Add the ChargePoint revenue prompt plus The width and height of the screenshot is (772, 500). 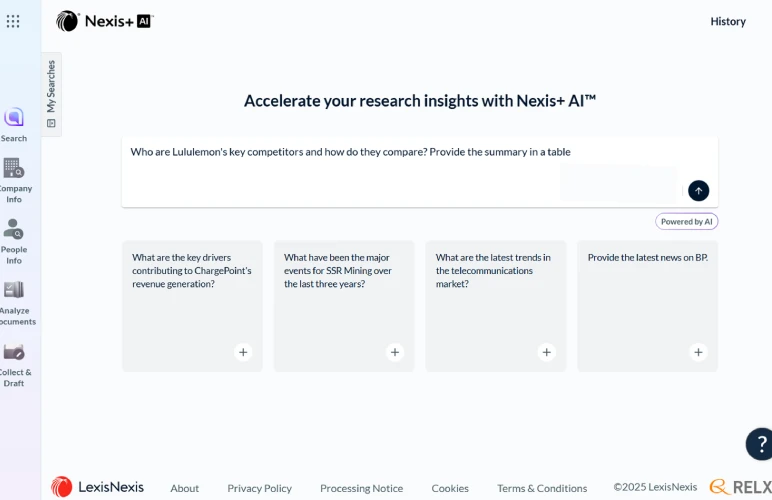(x=243, y=352)
